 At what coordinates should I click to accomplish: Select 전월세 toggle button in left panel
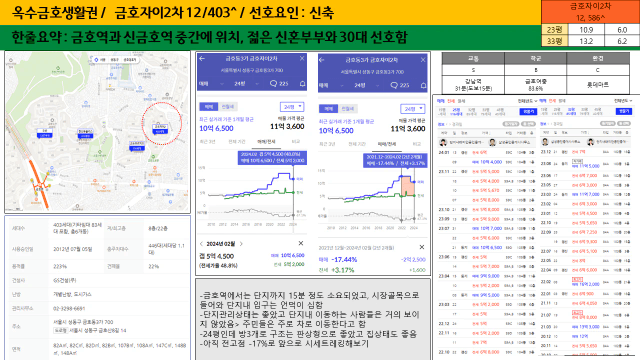coord(227,107)
